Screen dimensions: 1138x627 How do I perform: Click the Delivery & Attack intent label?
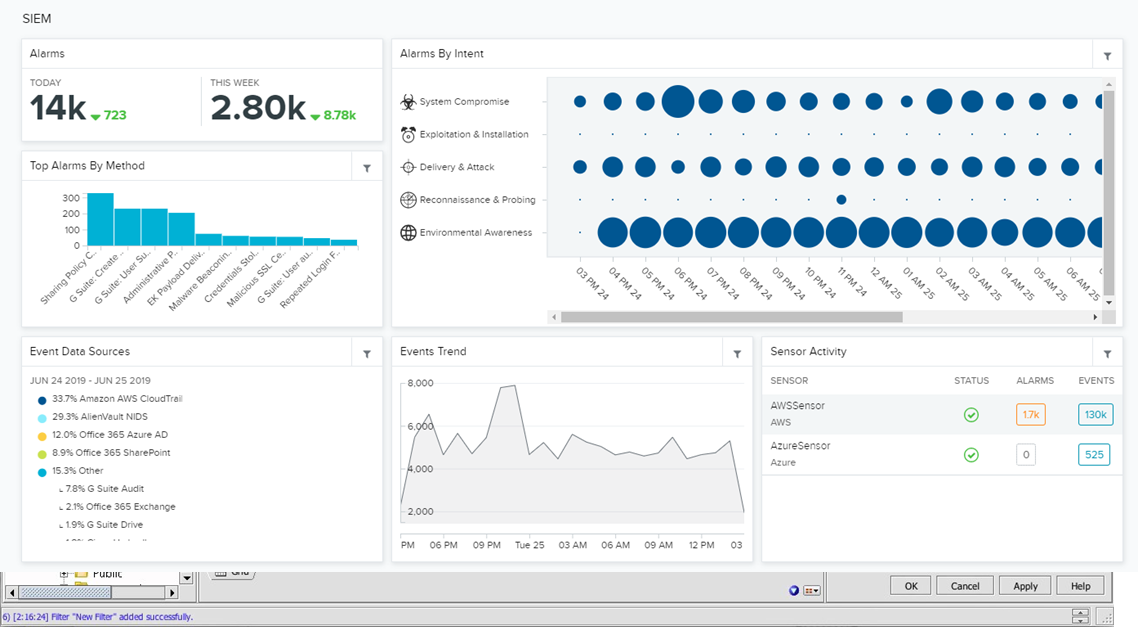pyautogui.click(x=457, y=167)
